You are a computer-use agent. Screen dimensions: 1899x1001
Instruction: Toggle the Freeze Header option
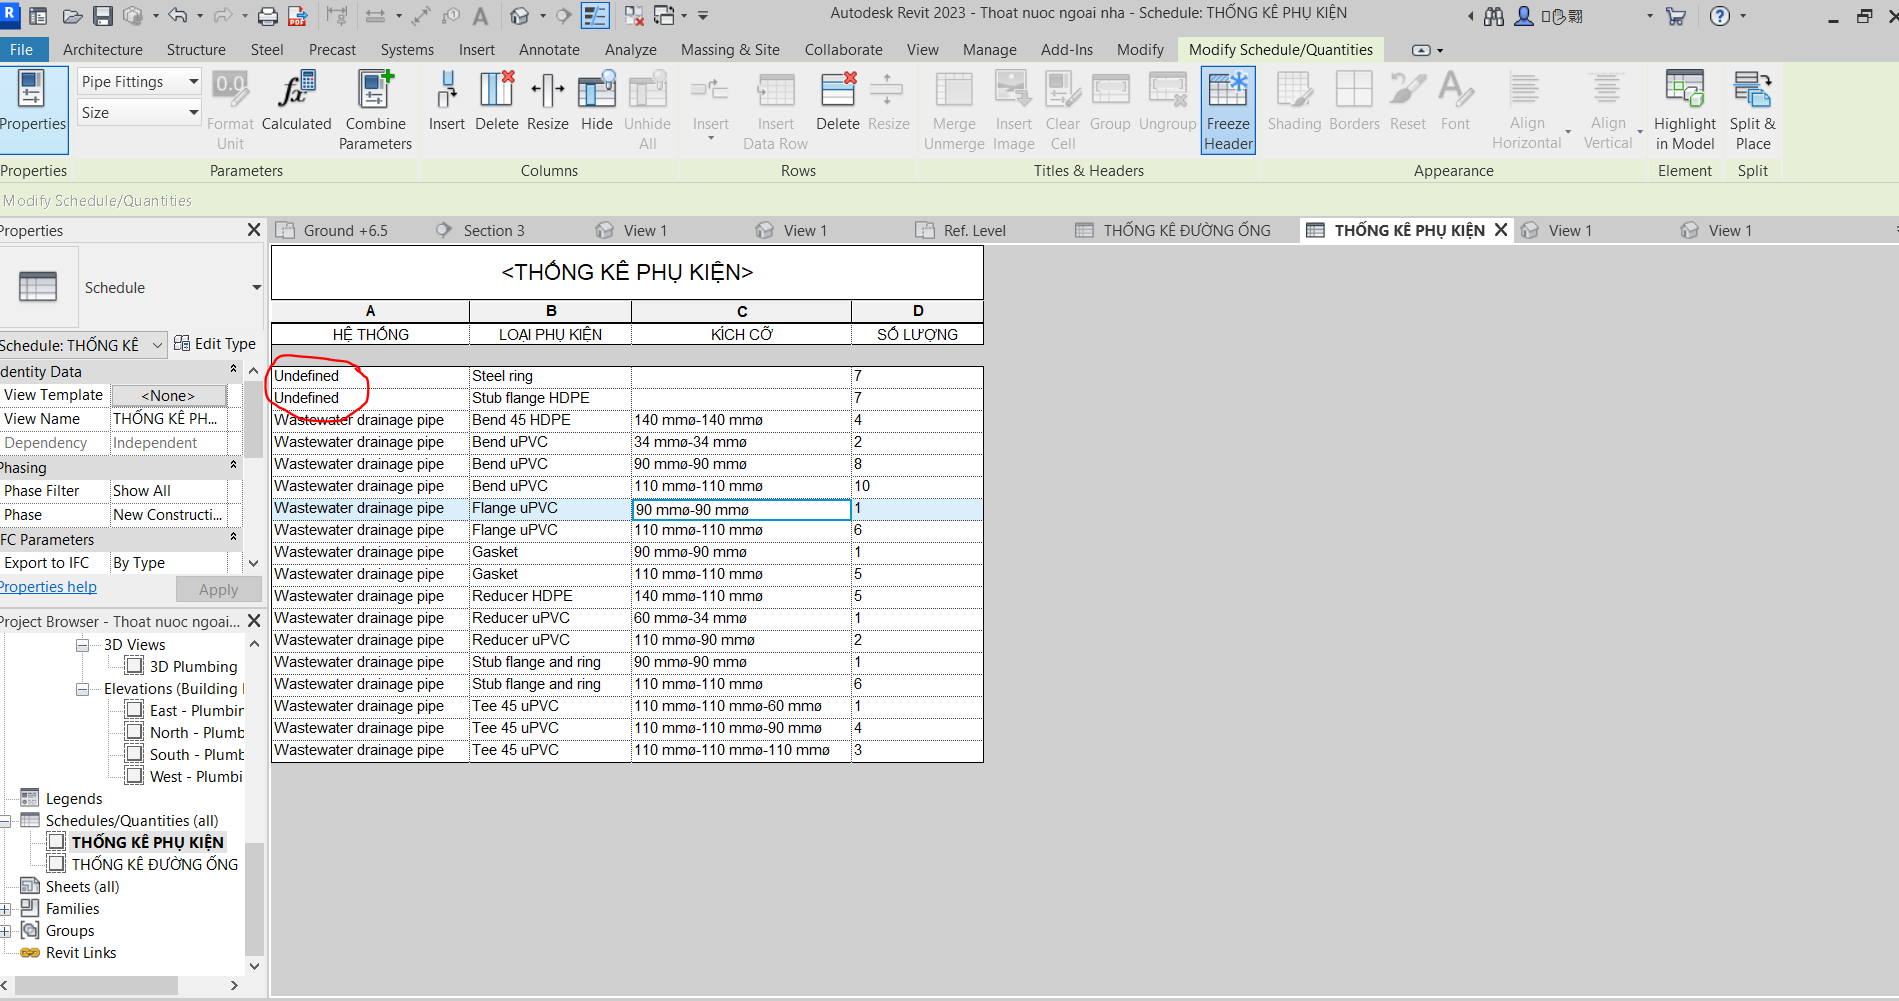(x=1227, y=110)
